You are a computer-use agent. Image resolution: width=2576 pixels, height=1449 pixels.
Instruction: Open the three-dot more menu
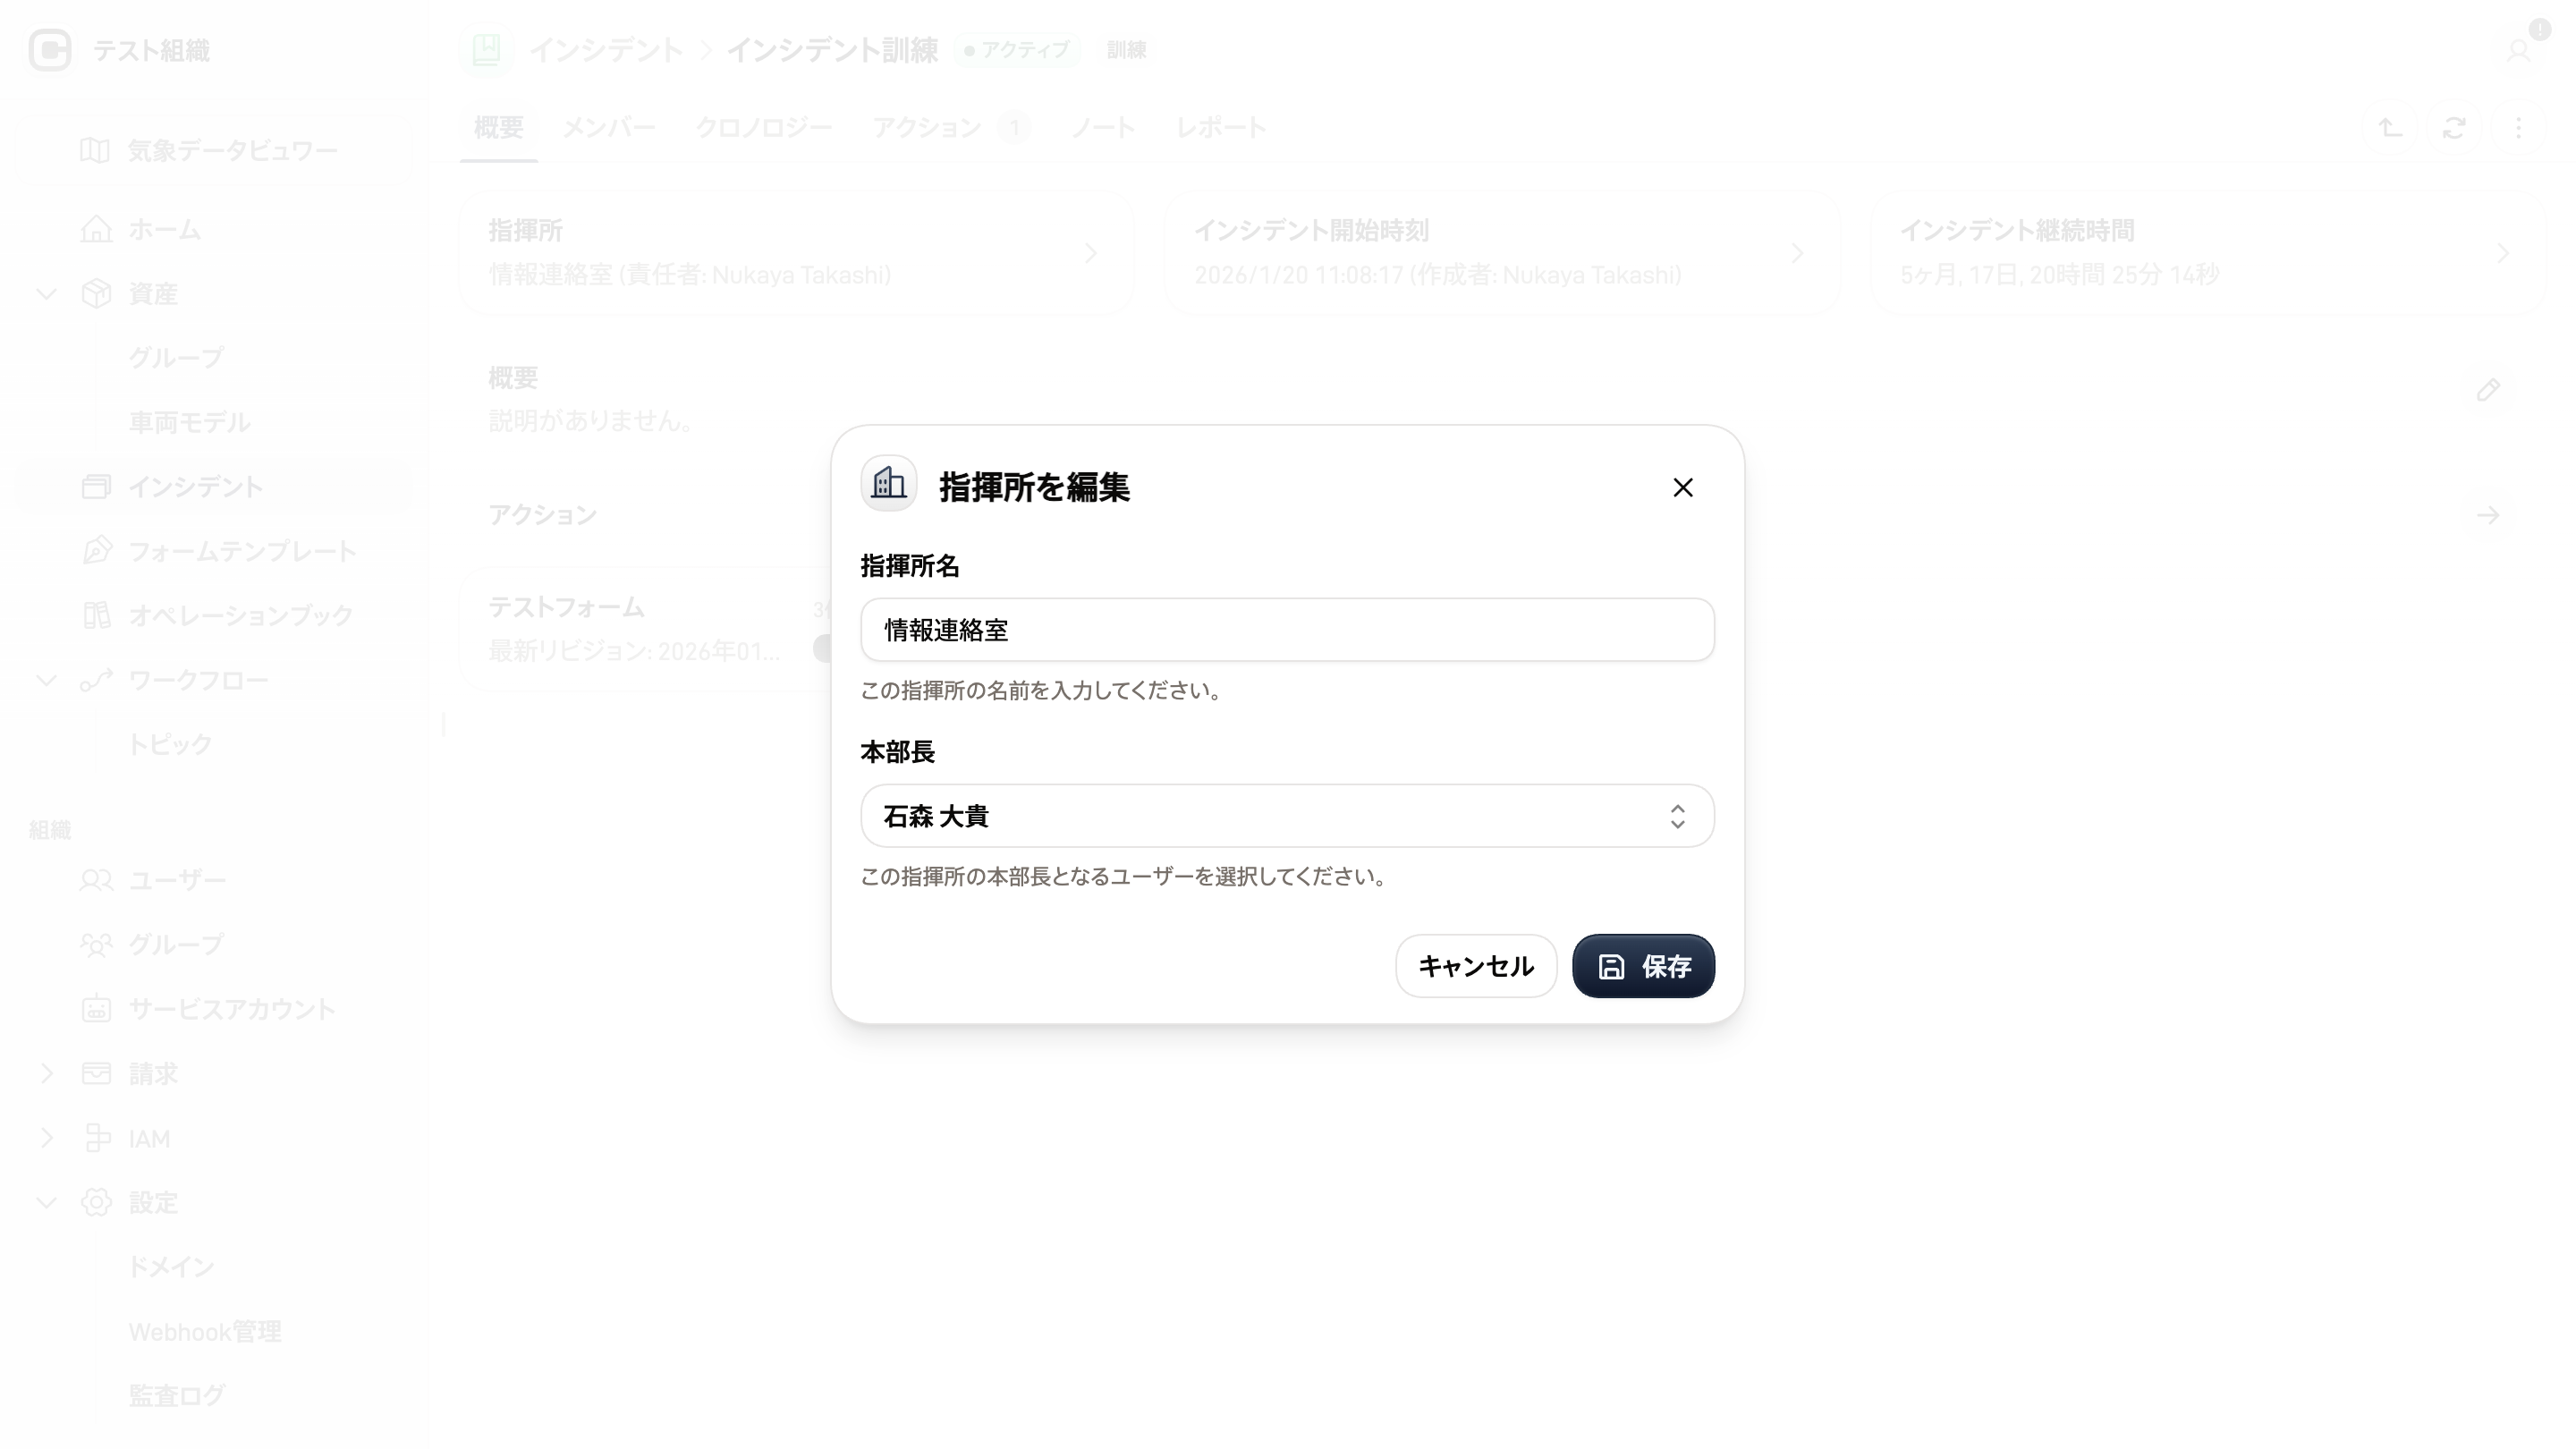coord(2518,127)
